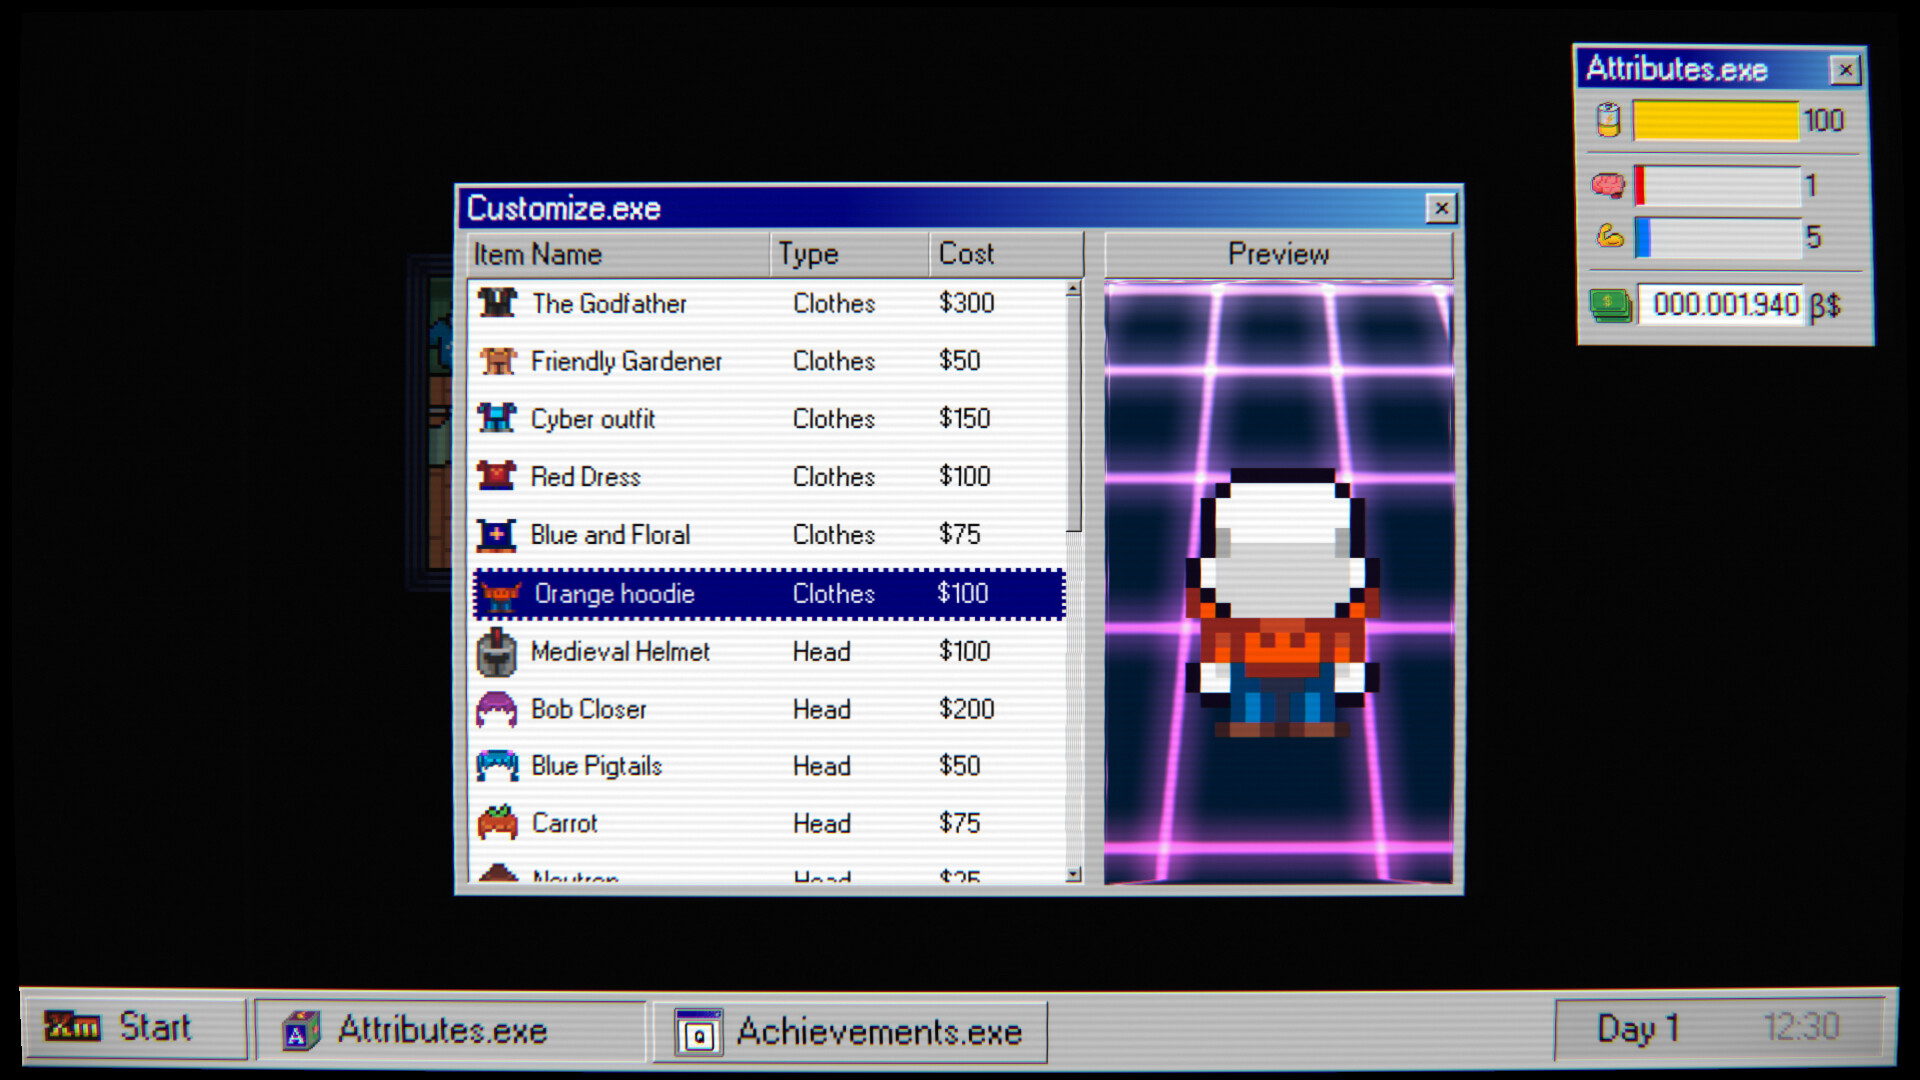Click the 000.001.940 money field
Viewport: 1920px width, 1080px height.
1722,303
